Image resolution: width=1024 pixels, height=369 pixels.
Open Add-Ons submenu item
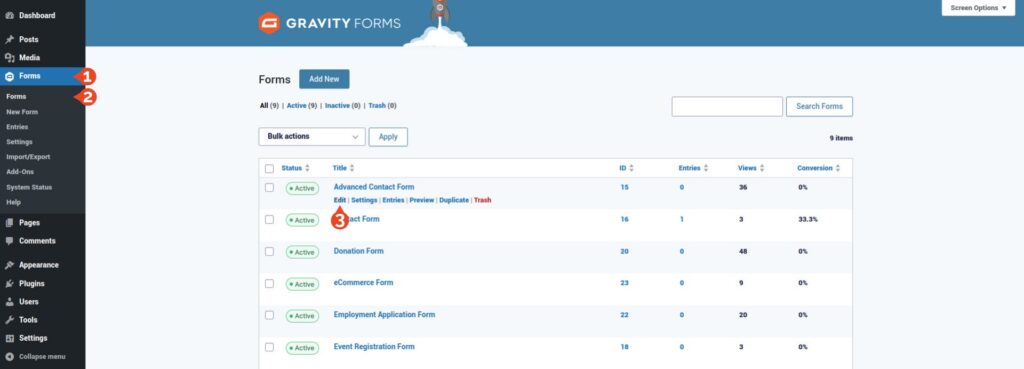tap(20, 172)
